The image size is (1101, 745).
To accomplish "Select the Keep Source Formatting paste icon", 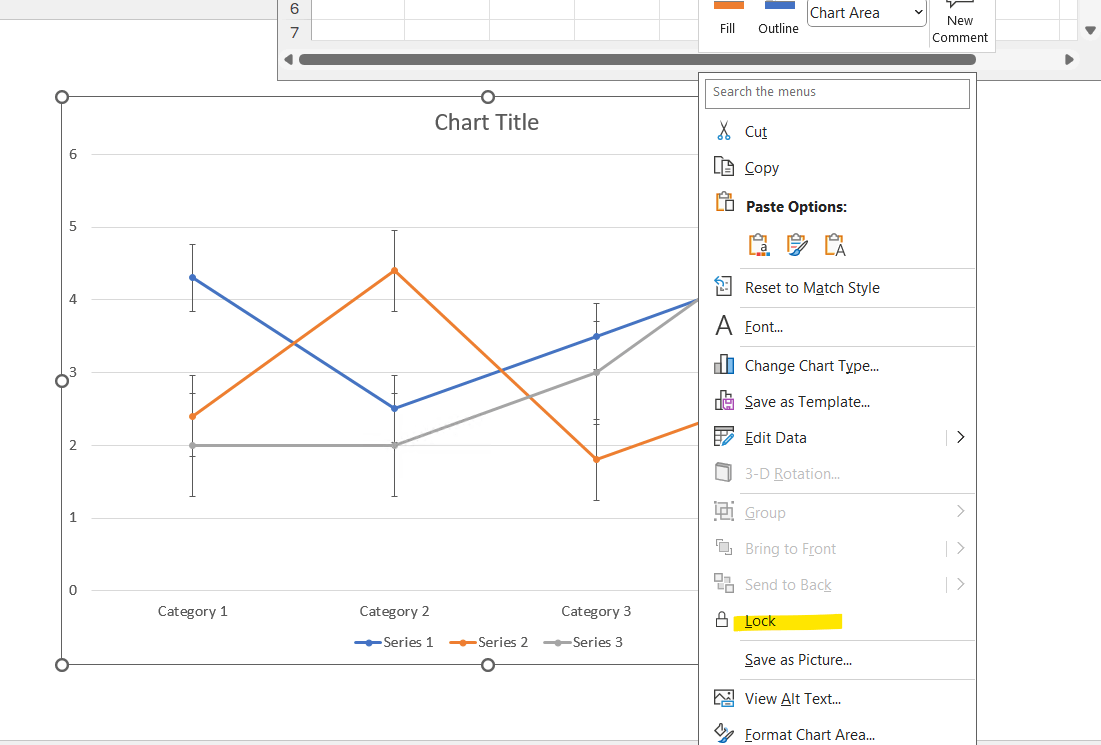I will (796, 243).
